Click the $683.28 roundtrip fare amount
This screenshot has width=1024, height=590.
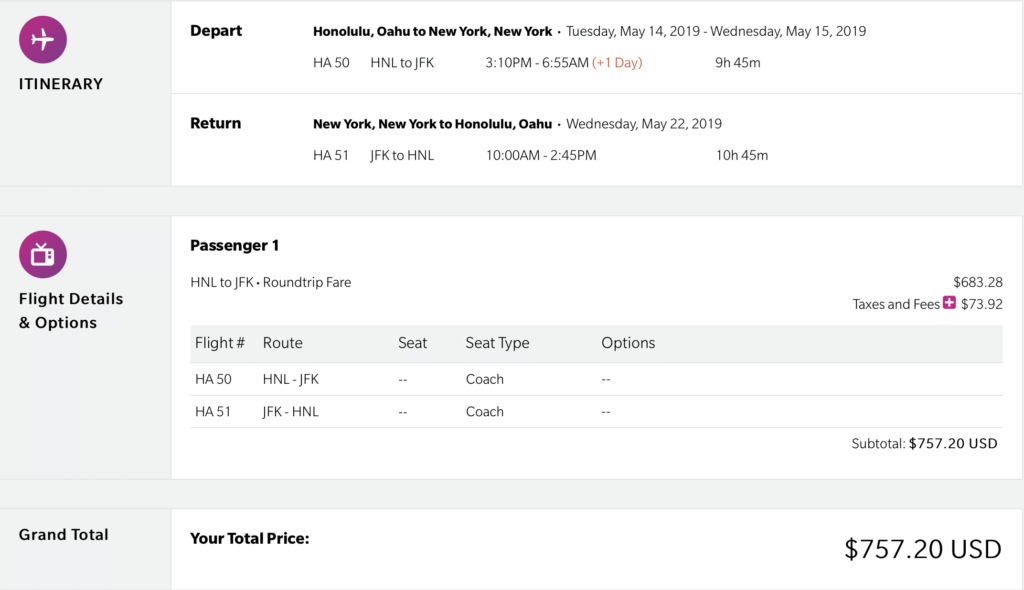pyautogui.click(x=978, y=282)
